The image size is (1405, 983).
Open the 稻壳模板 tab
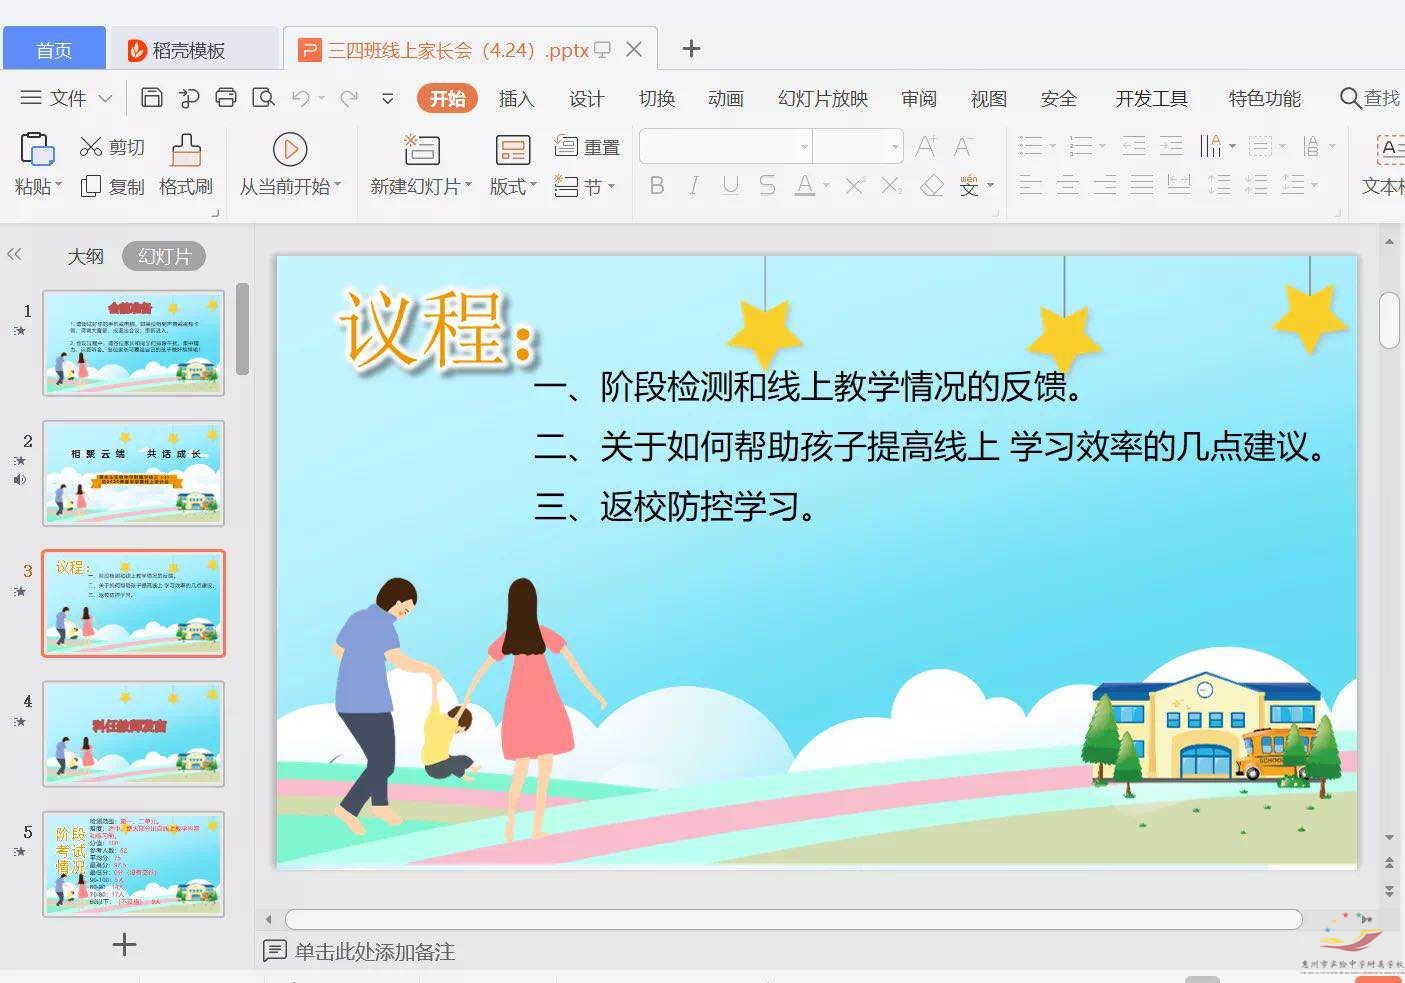click(194, 49)
